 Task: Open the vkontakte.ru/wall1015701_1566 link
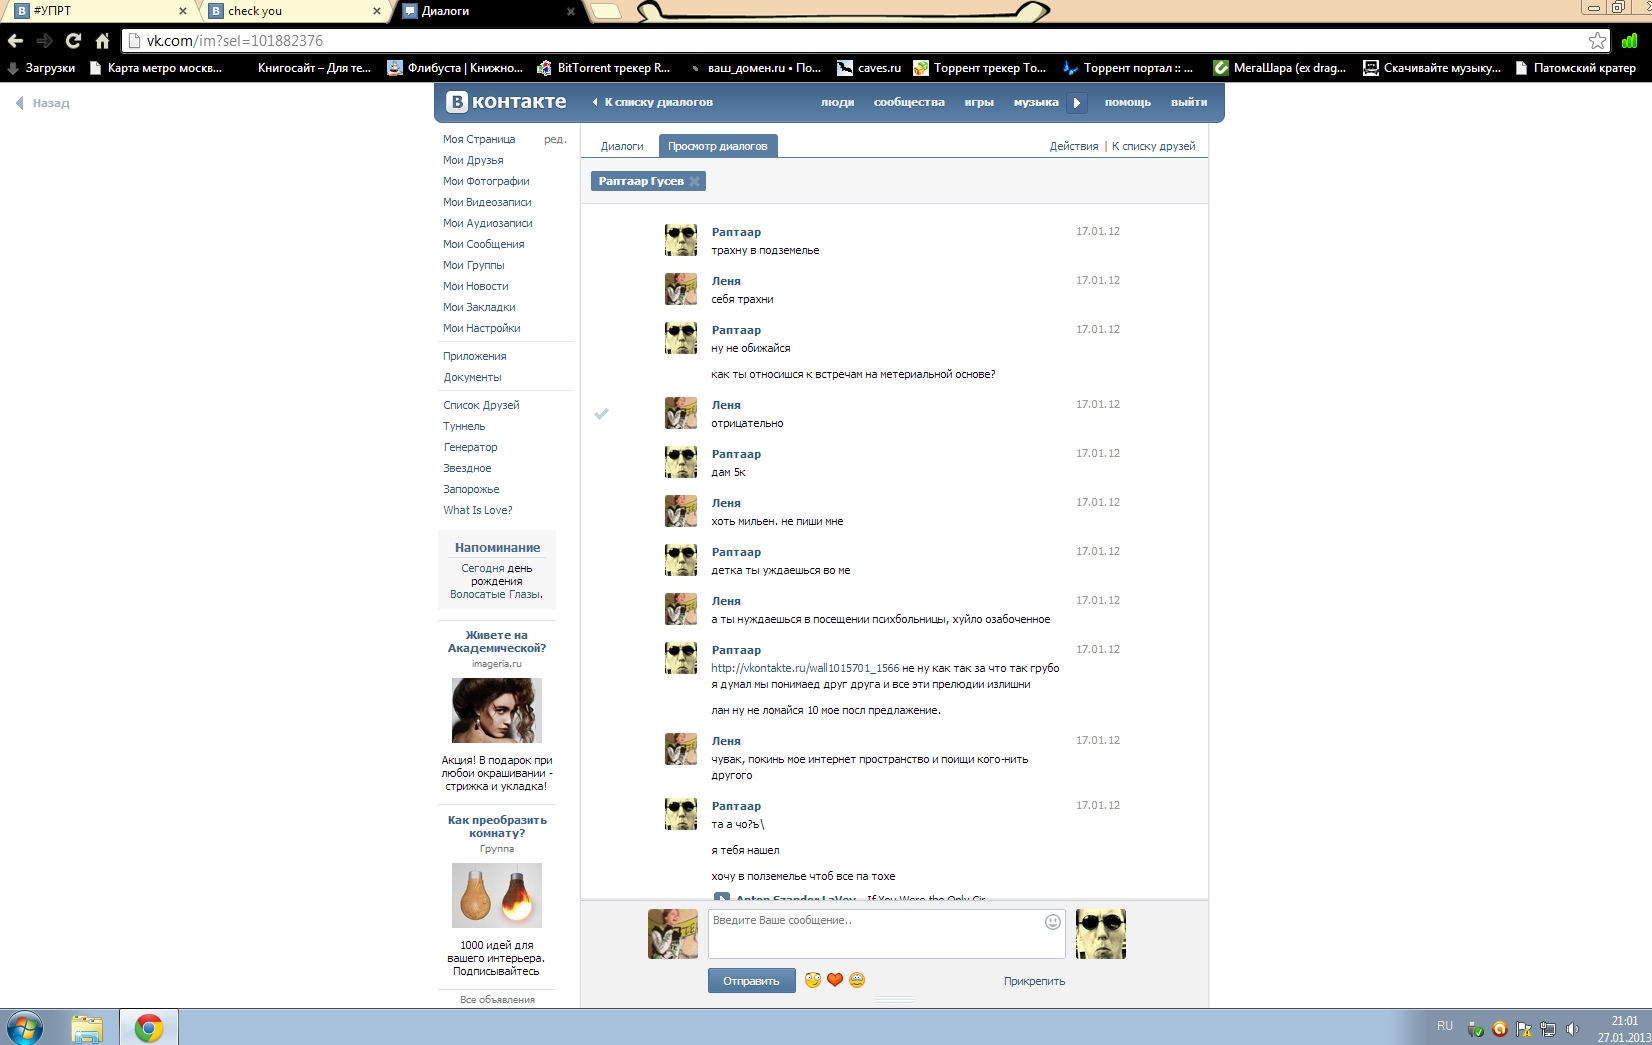805,668
